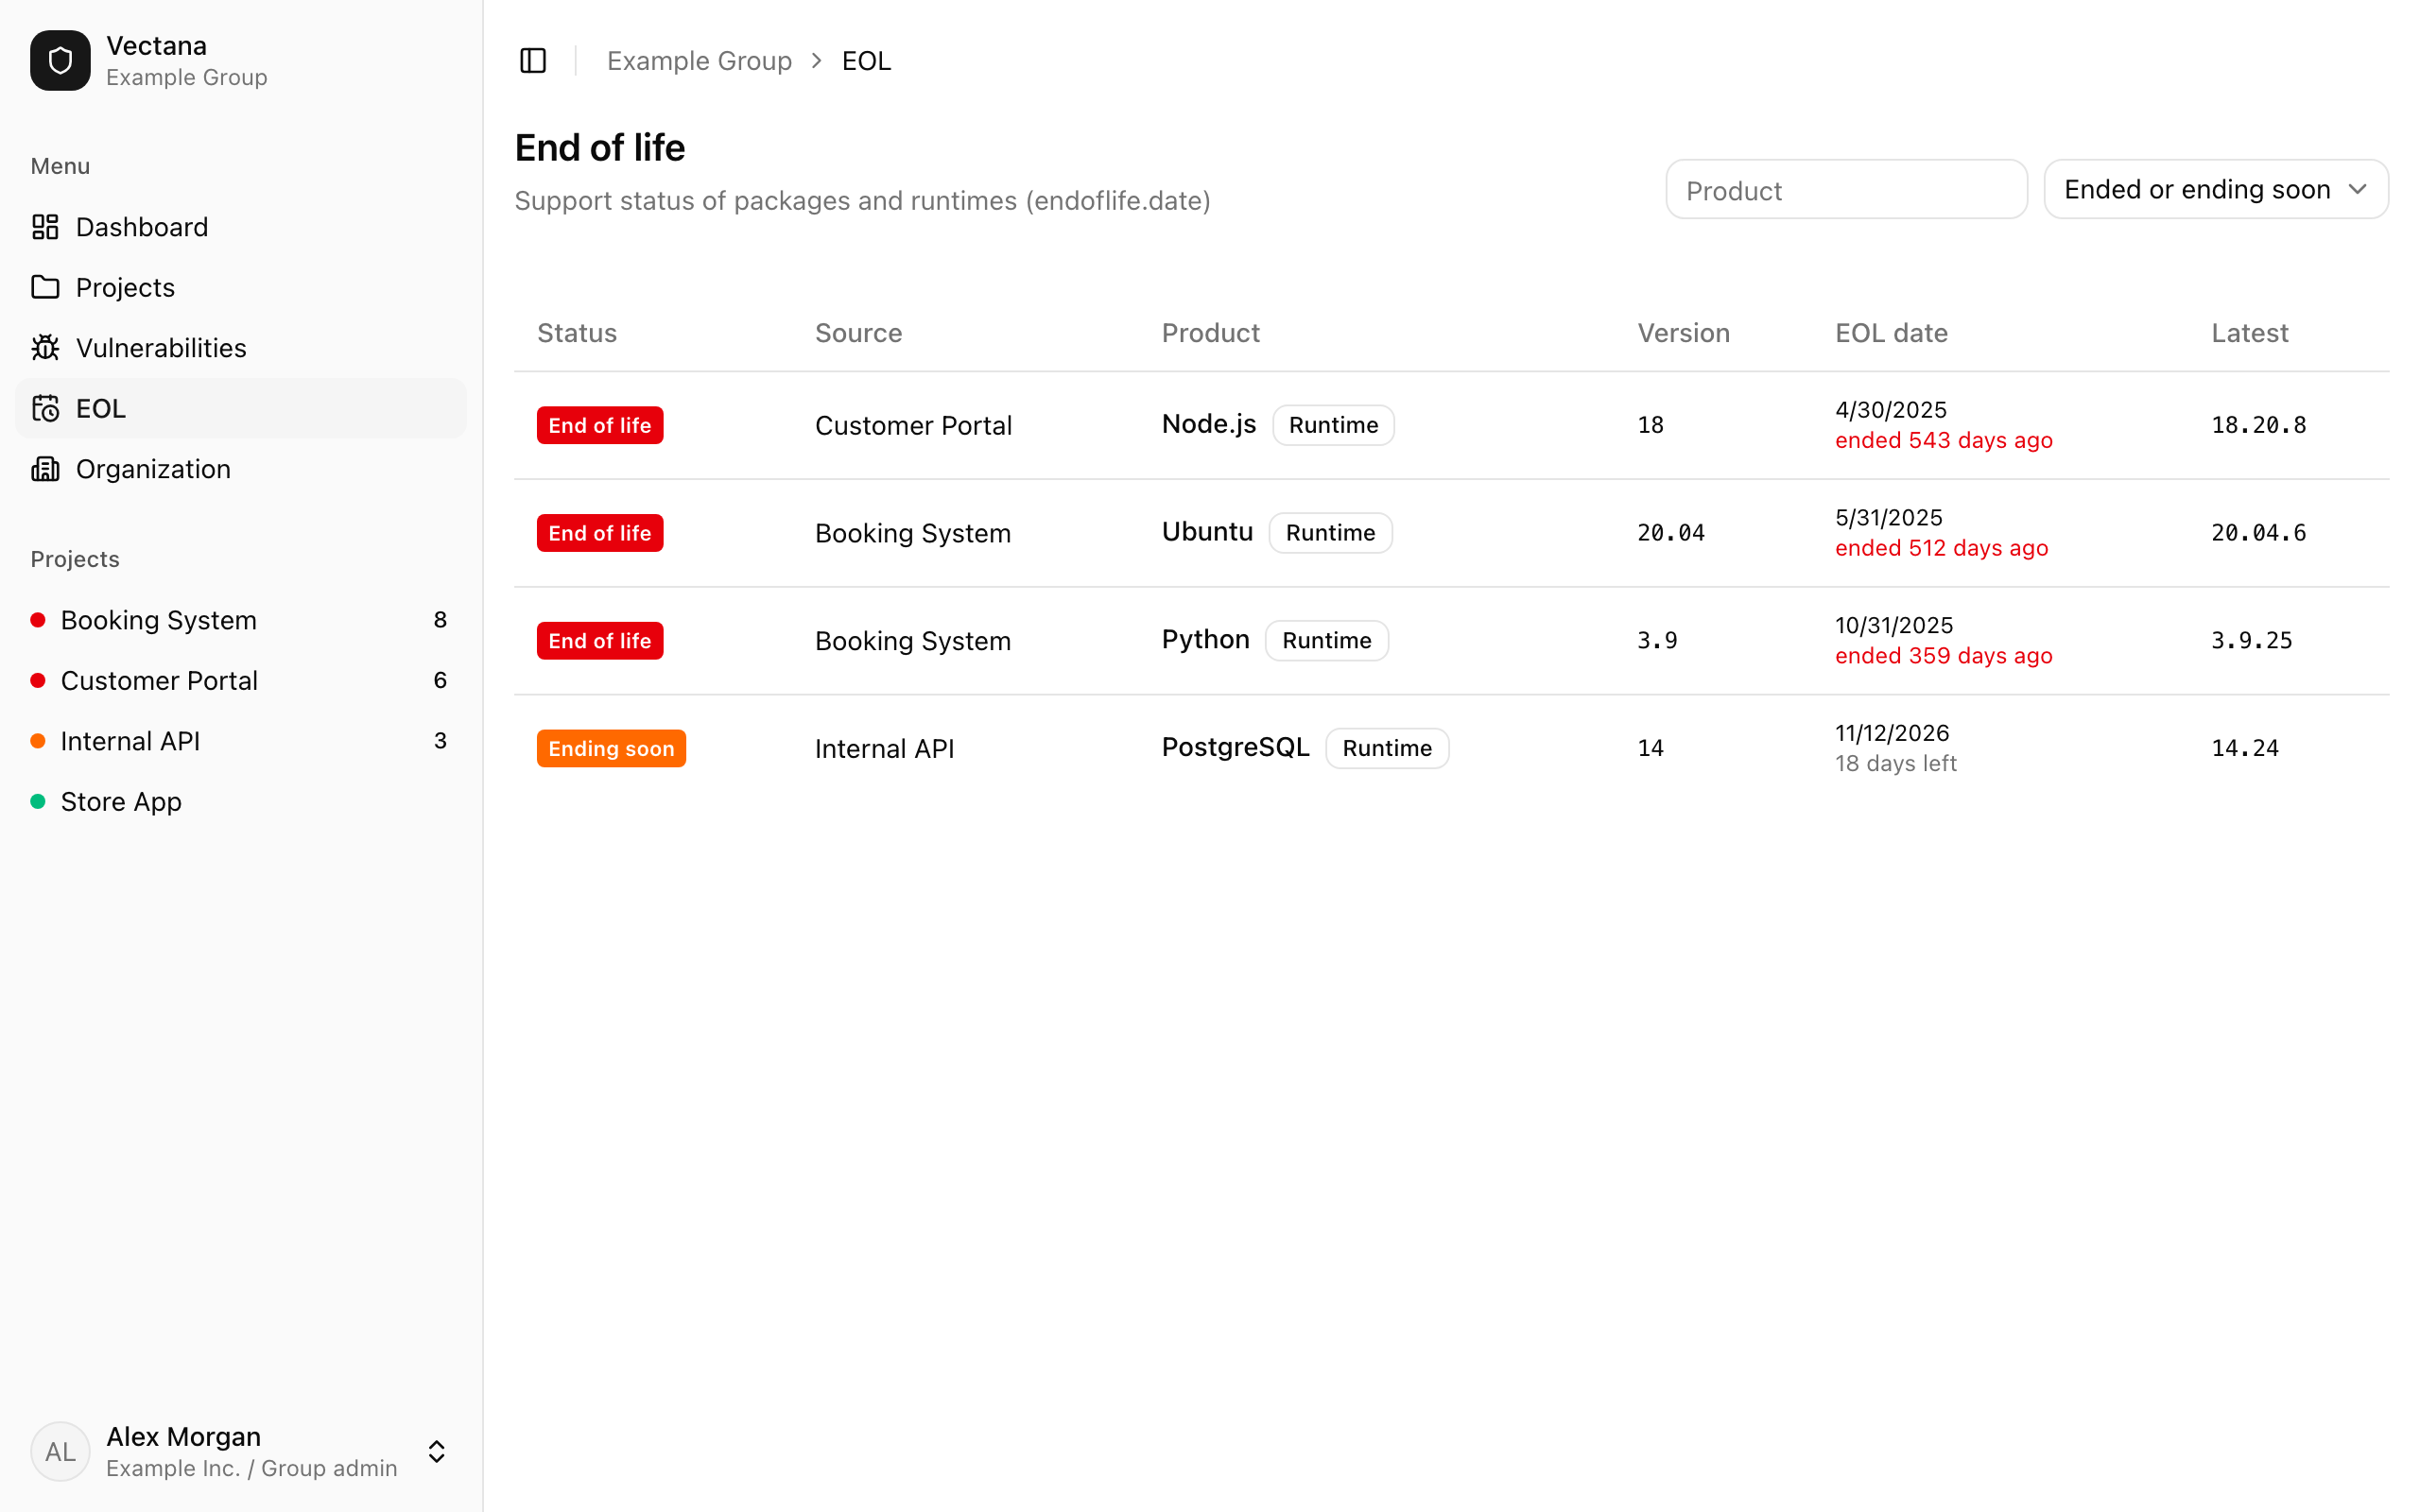Click the Vectana shield logo icon

[x=60, y=61]
